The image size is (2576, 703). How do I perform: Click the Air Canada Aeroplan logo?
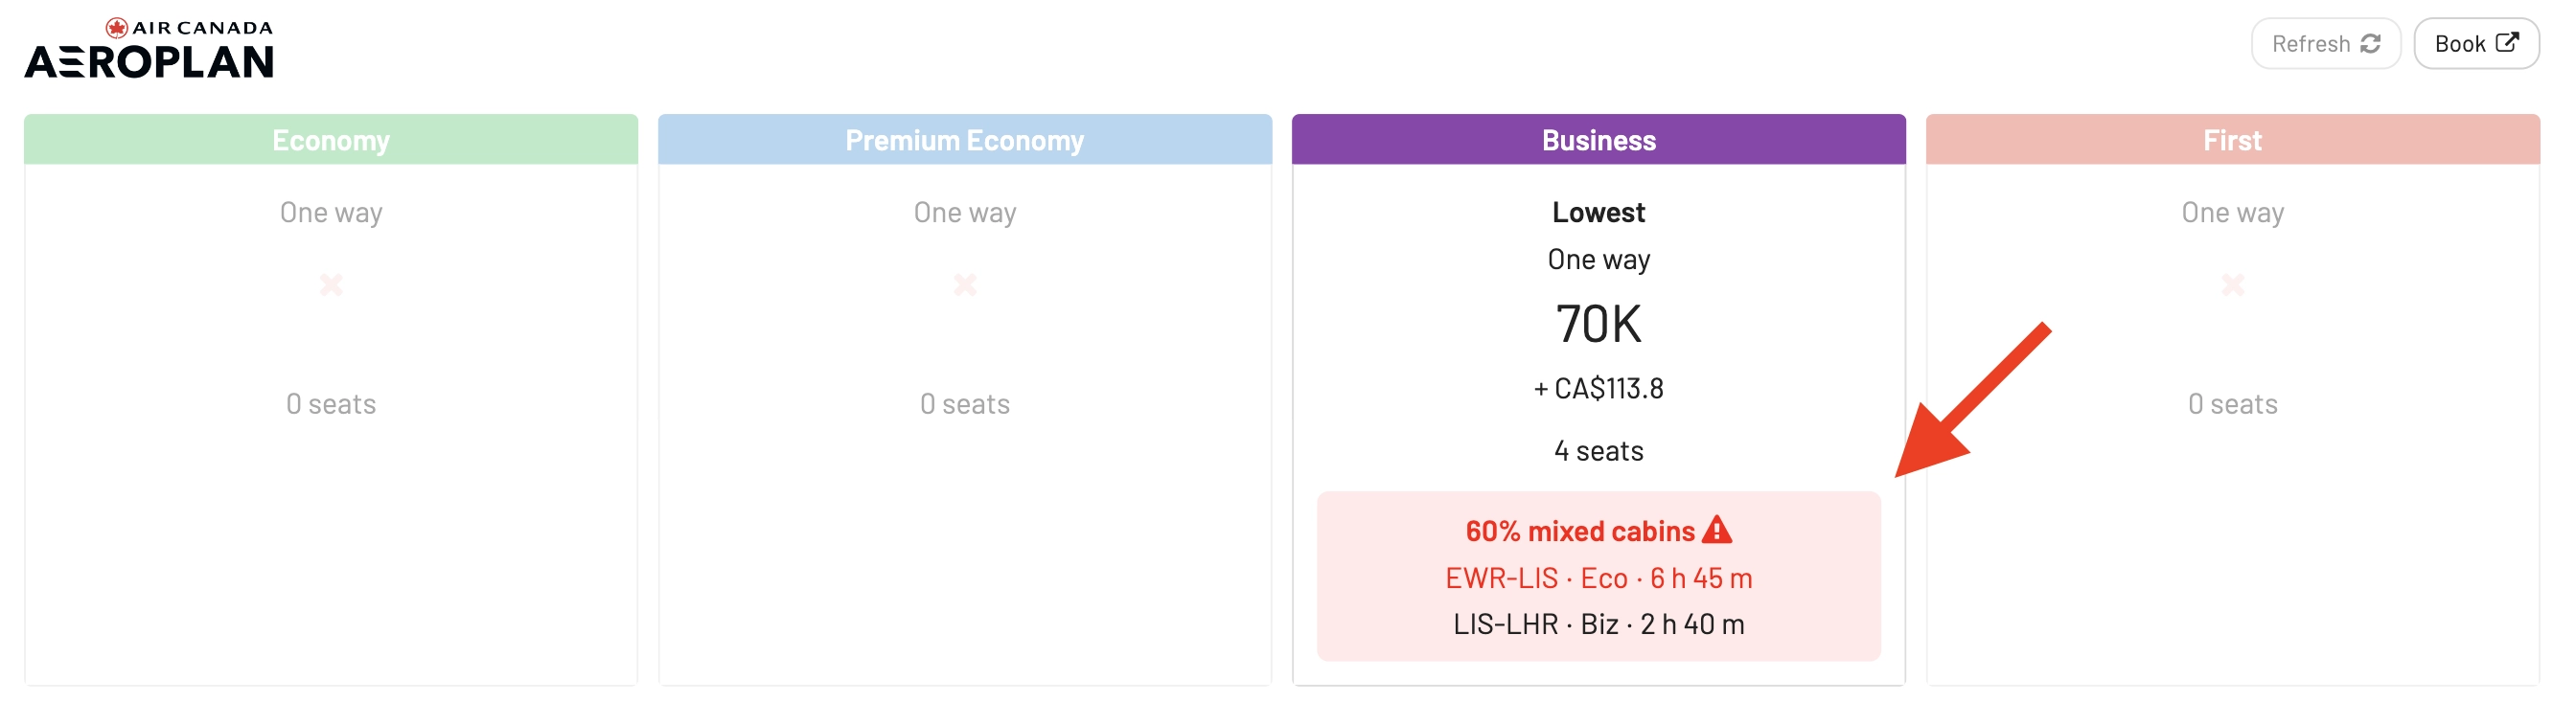point(149,48)
